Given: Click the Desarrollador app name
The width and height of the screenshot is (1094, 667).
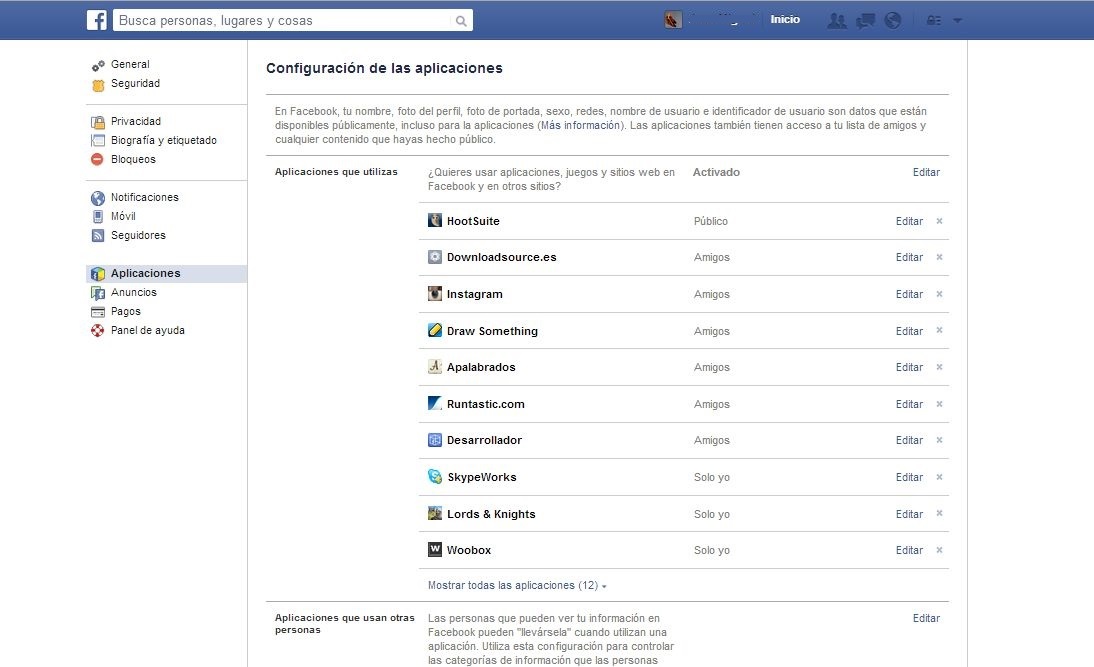Looking at the screenshot, I should coord(484,440).
